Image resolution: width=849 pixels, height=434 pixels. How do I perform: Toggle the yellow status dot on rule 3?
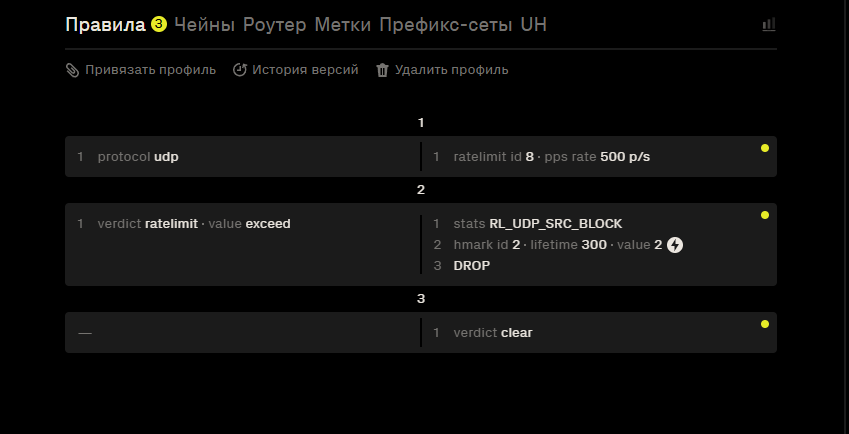[765, 324]
